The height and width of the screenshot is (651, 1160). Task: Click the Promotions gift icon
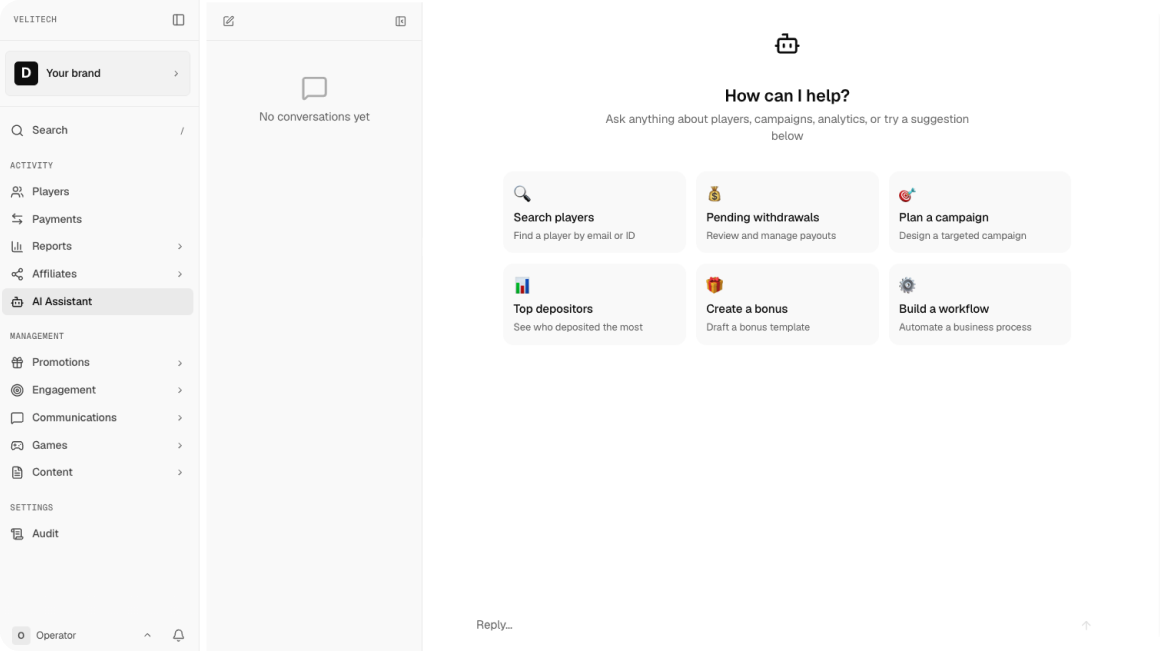(17, 362)
